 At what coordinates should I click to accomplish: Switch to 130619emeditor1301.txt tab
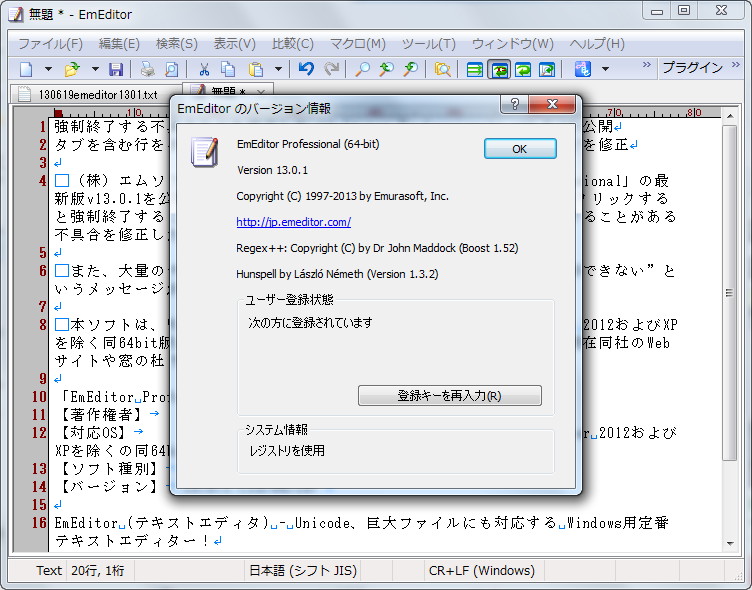pos(95,94)
